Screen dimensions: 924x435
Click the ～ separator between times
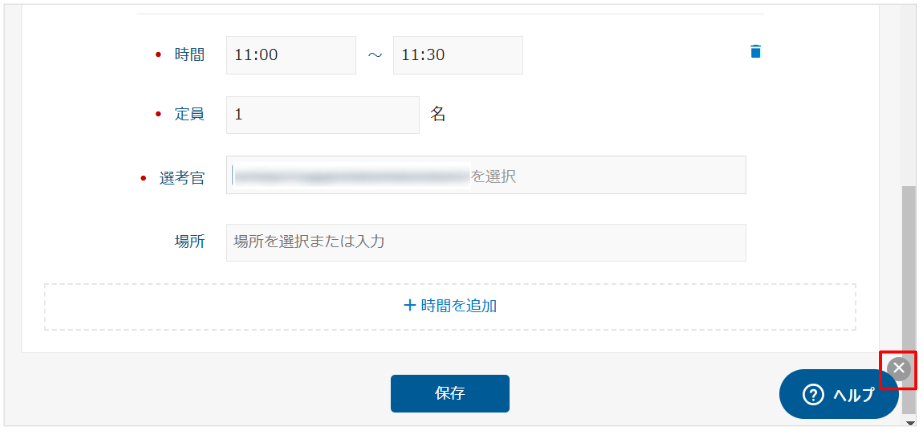pos(374,56)
